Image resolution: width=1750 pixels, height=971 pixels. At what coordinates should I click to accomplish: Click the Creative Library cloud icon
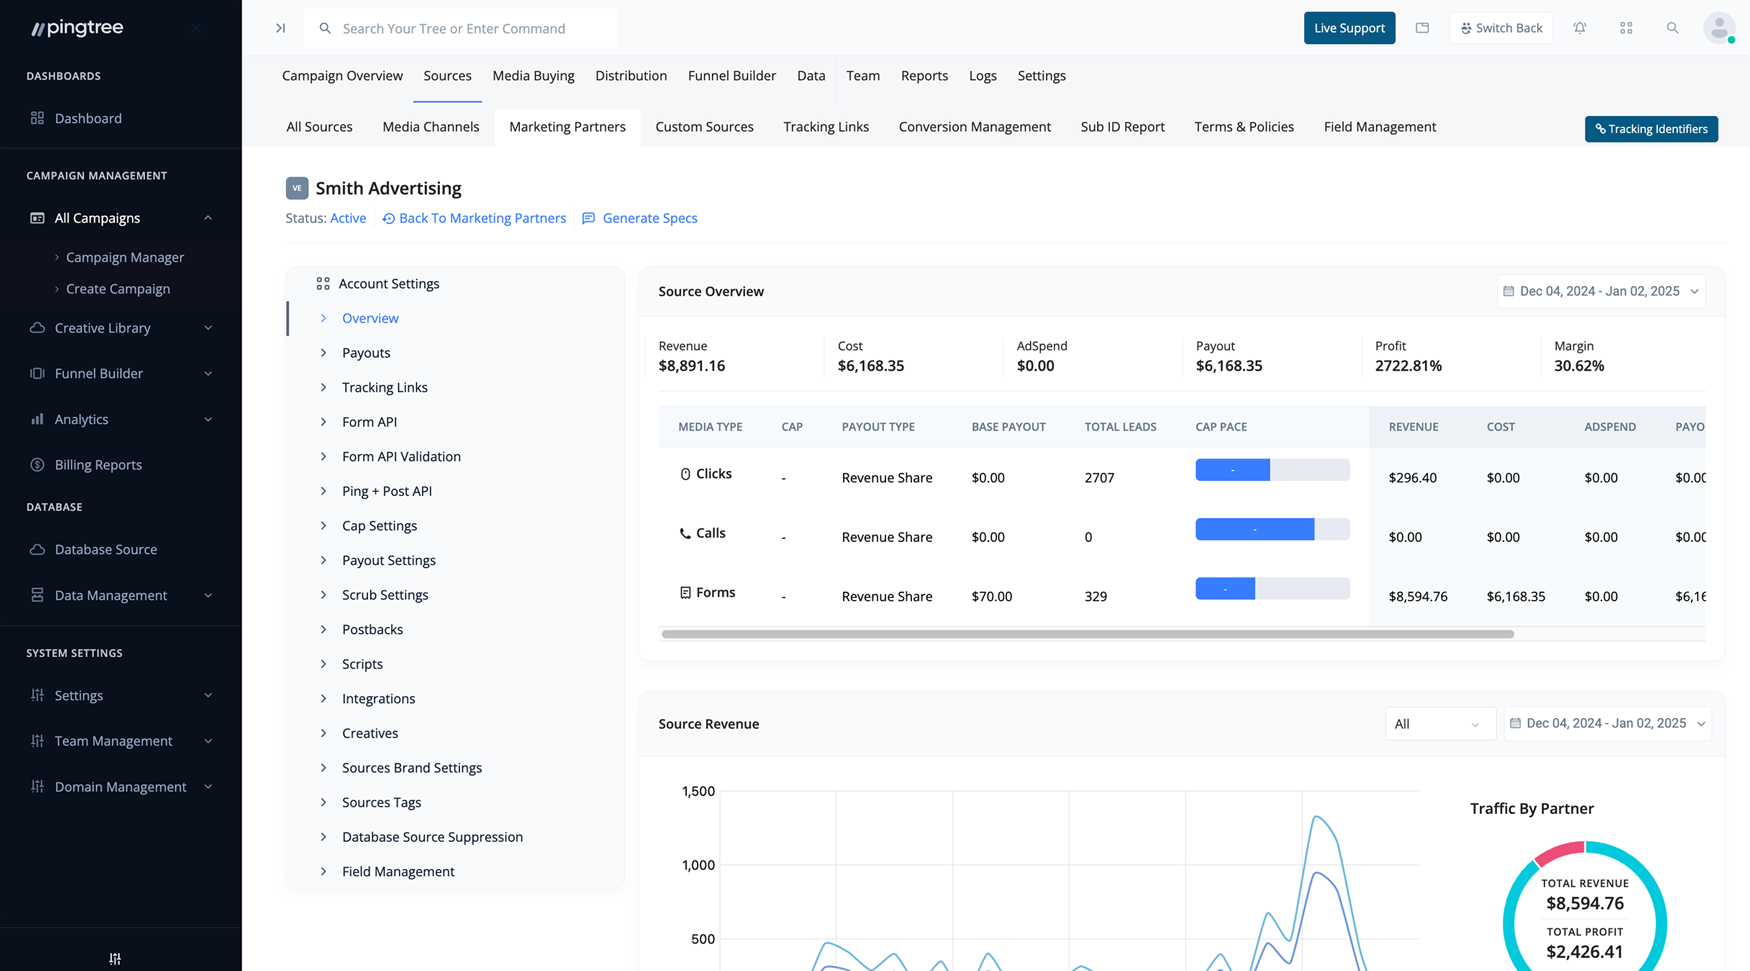pos(37,328)
